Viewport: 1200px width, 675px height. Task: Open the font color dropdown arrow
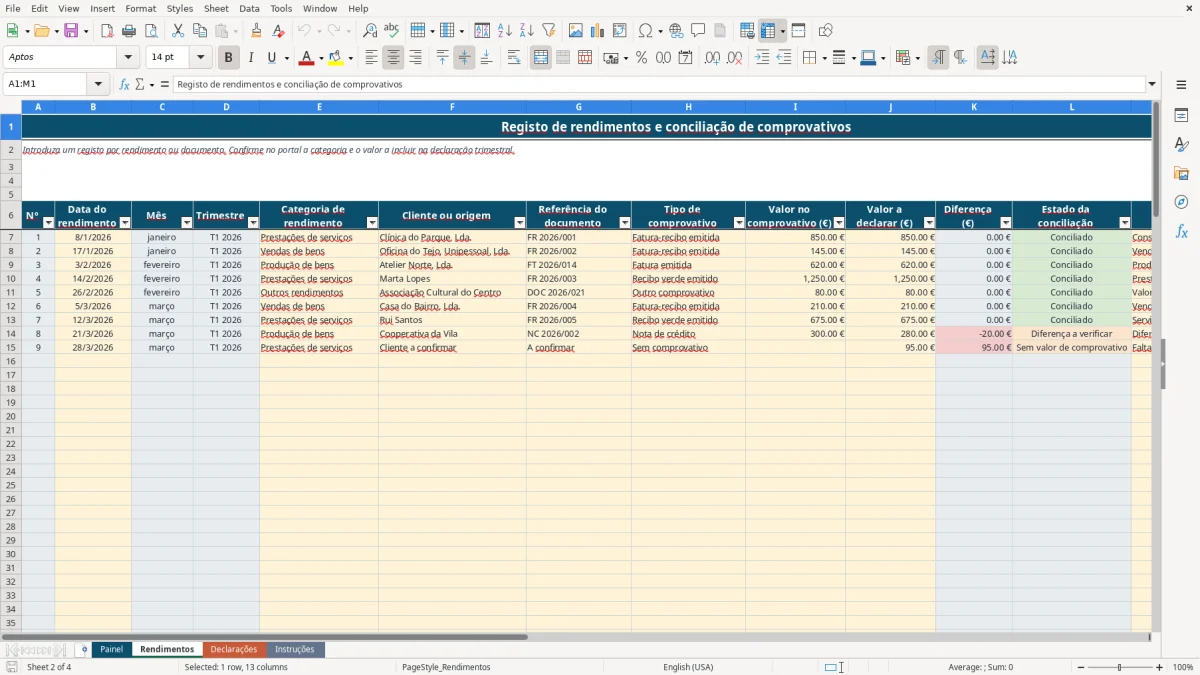321,58
